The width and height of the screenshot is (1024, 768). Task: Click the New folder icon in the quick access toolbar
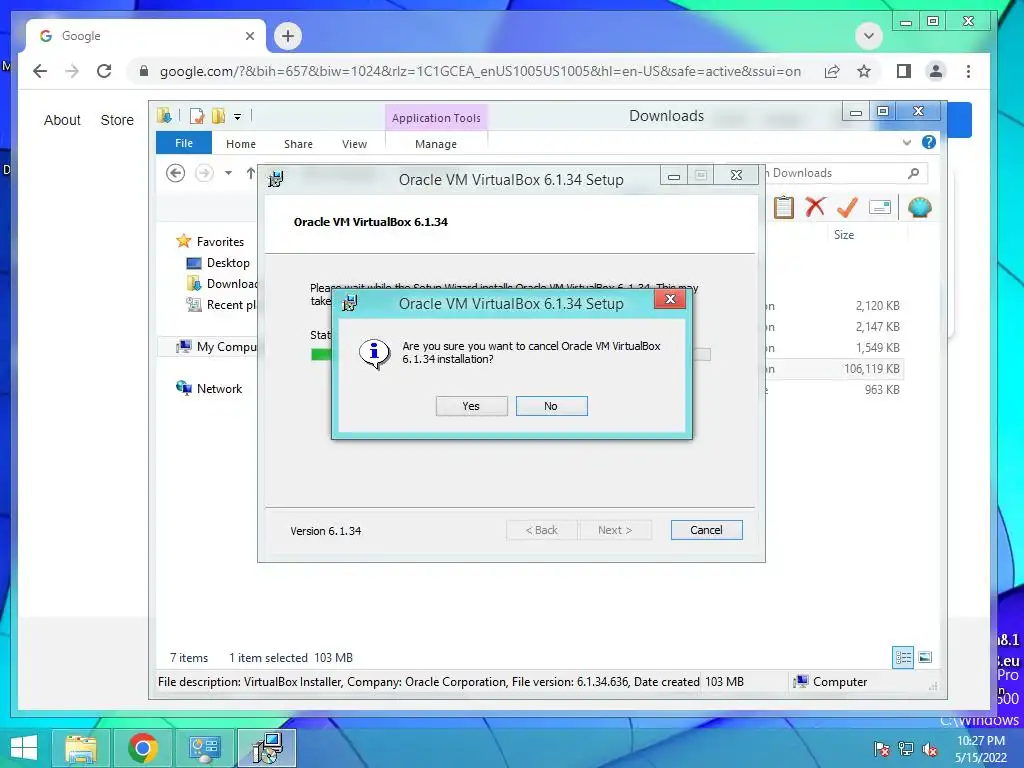218,116
